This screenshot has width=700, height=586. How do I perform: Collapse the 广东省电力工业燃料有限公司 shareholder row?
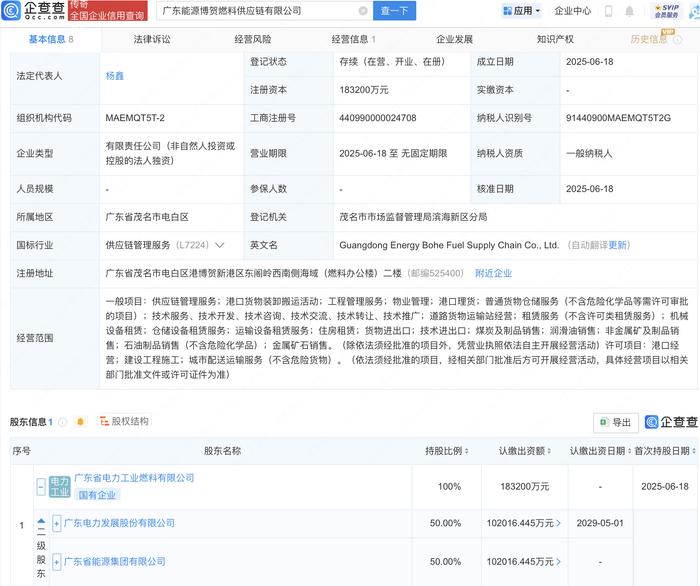coord(41,486)
